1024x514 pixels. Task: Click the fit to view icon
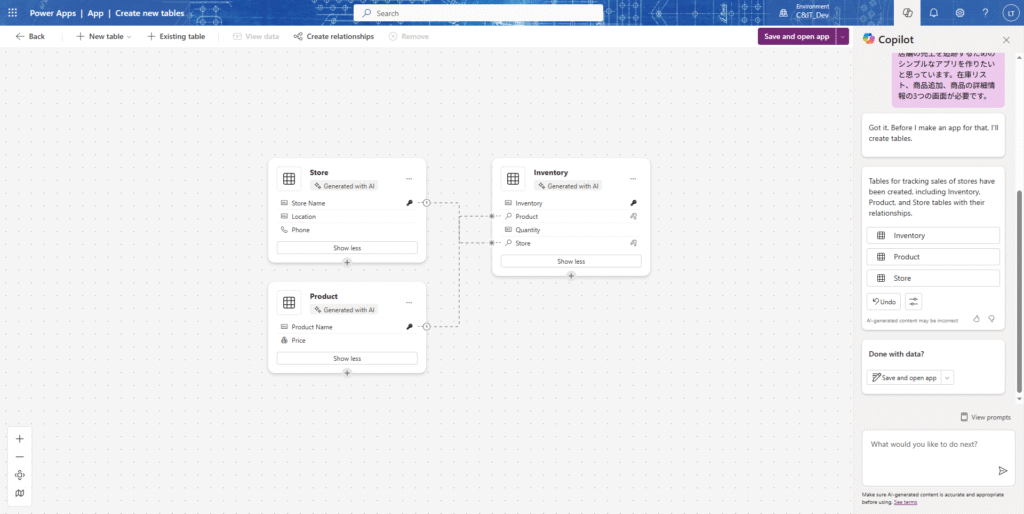pos(19,475)
